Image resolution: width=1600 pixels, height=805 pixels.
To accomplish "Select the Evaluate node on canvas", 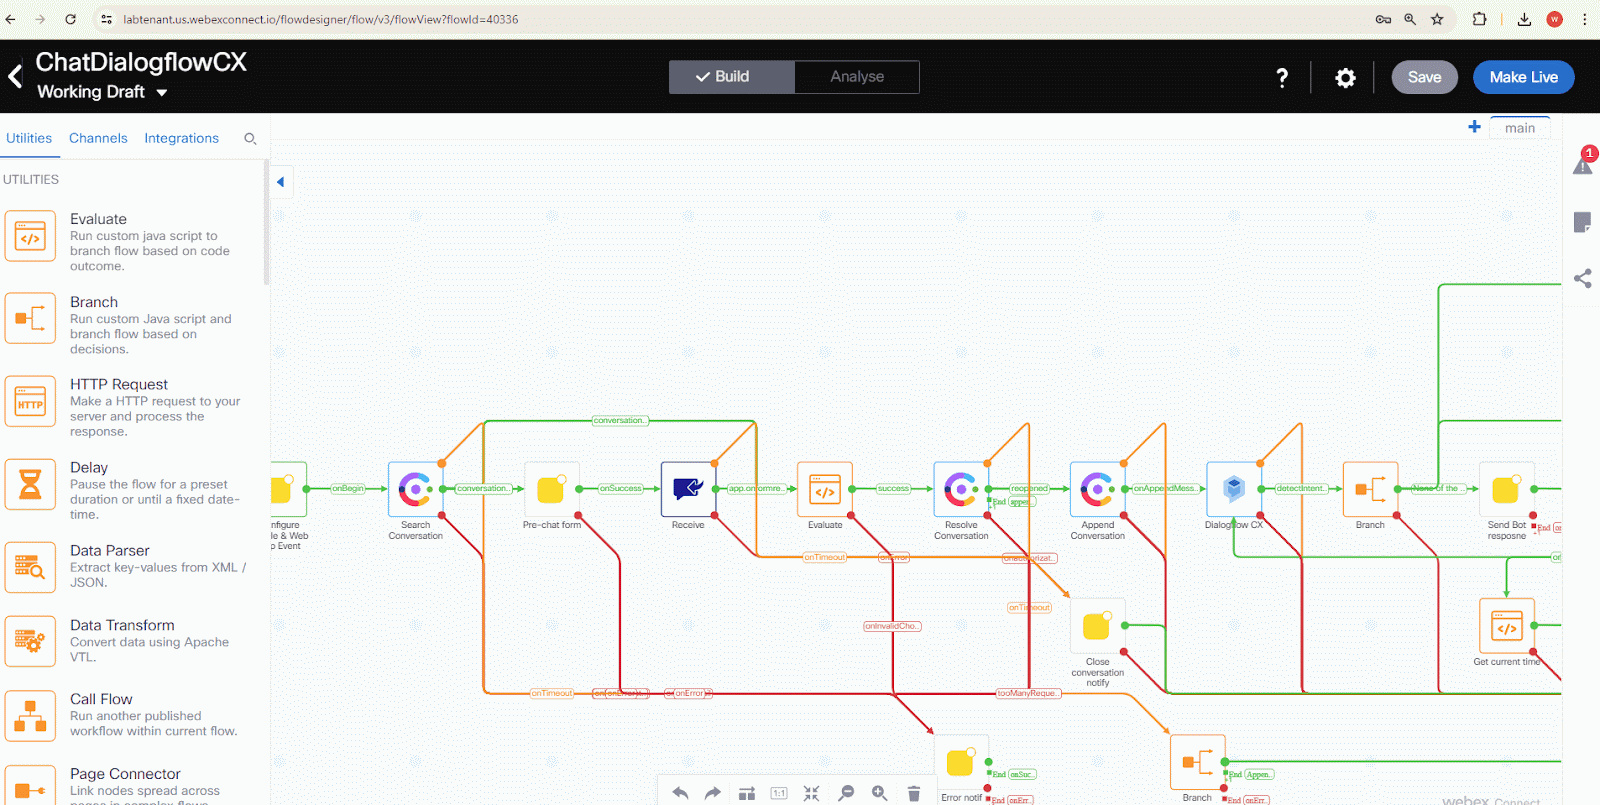I will (x=825, y=489).
